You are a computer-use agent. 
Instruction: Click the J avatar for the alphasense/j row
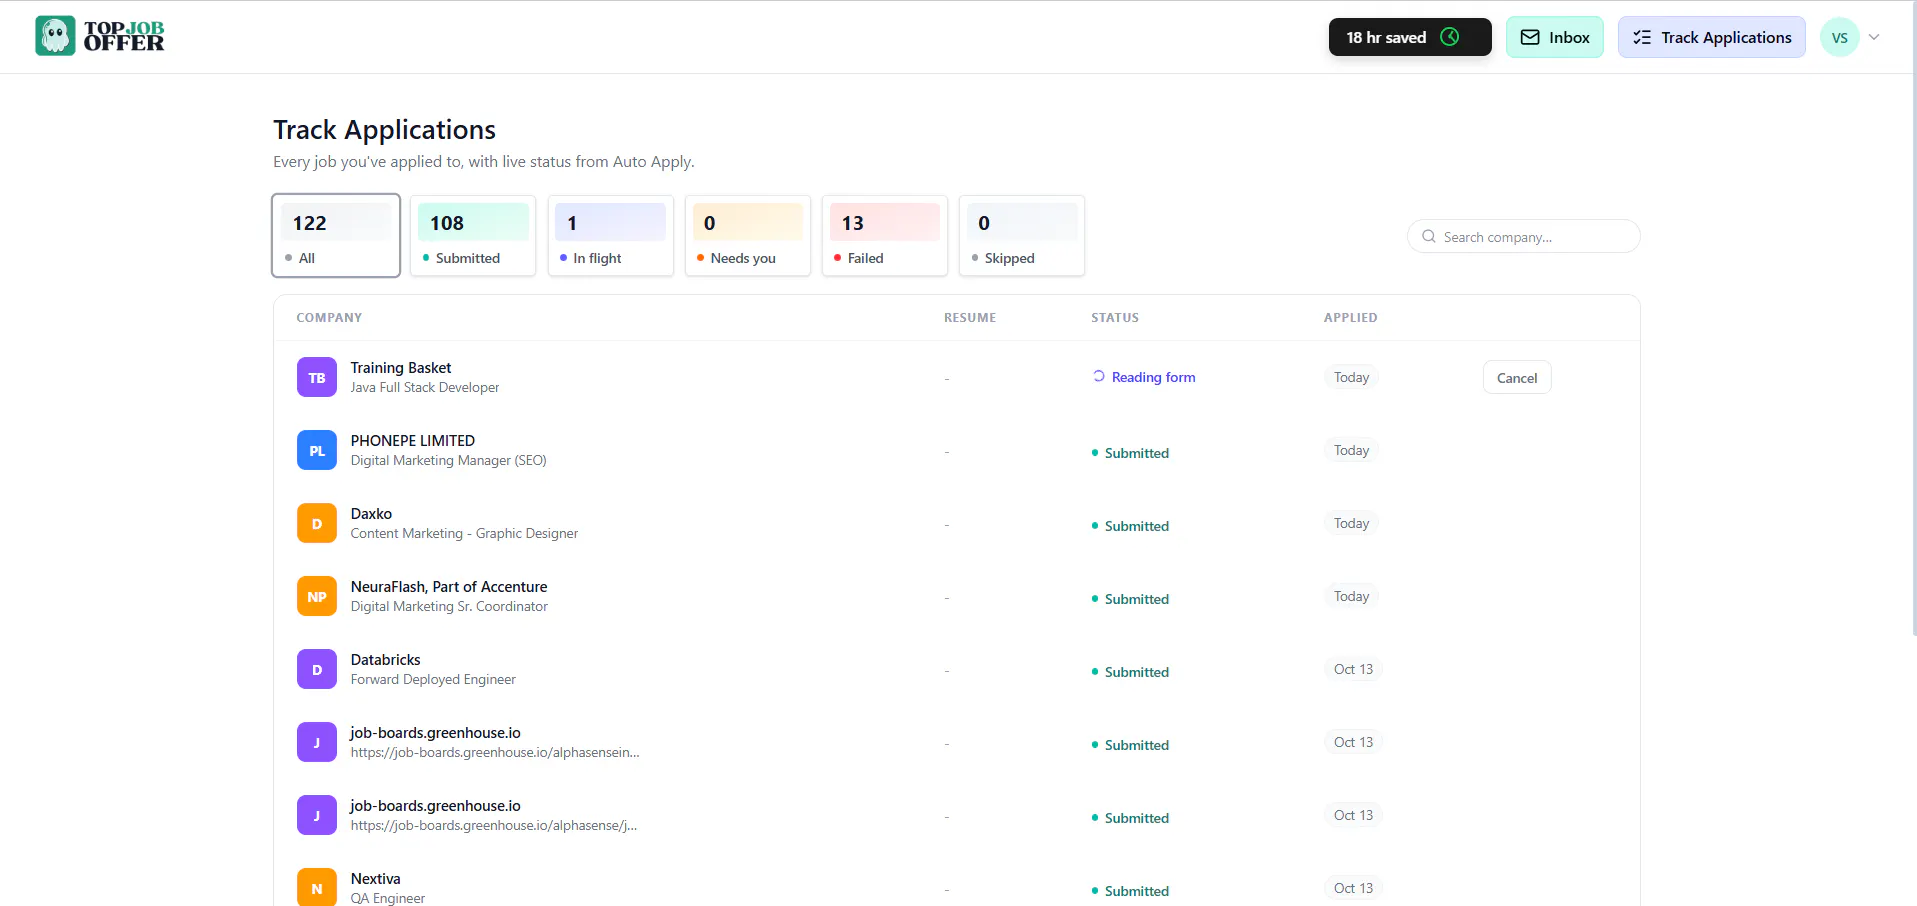click(317, 816)
